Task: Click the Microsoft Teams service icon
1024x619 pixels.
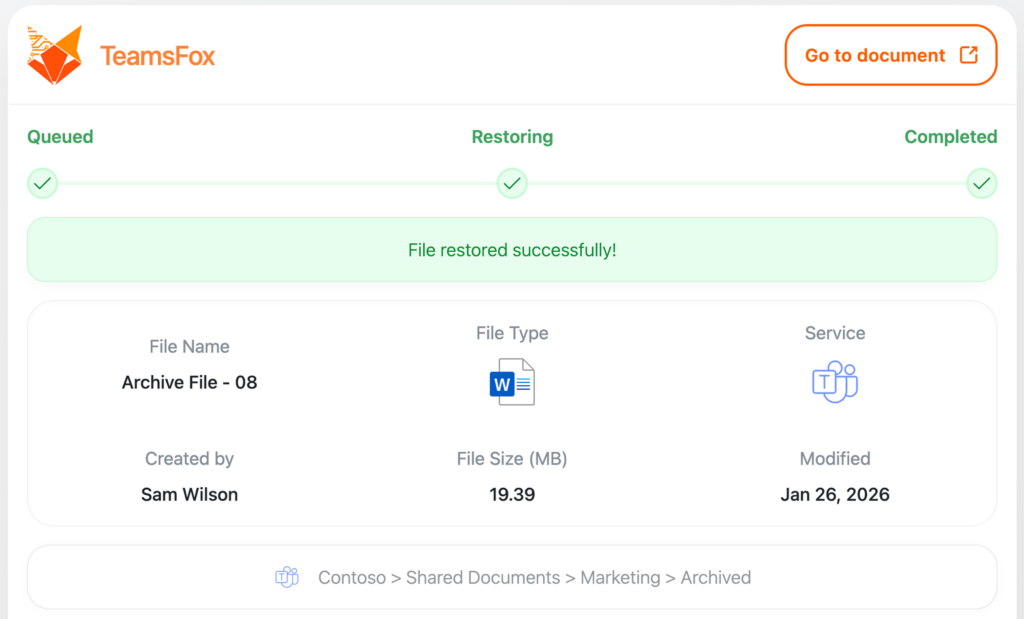Action: coord(835,381)
